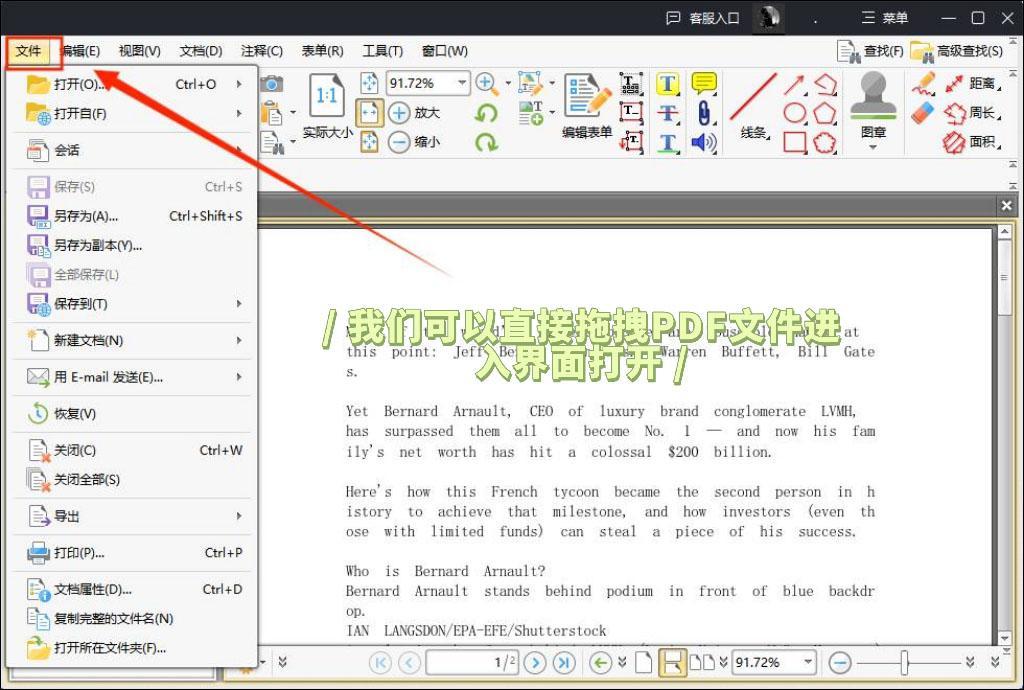Adjust the zoom slider at bottom right

(x=905, y=661)
